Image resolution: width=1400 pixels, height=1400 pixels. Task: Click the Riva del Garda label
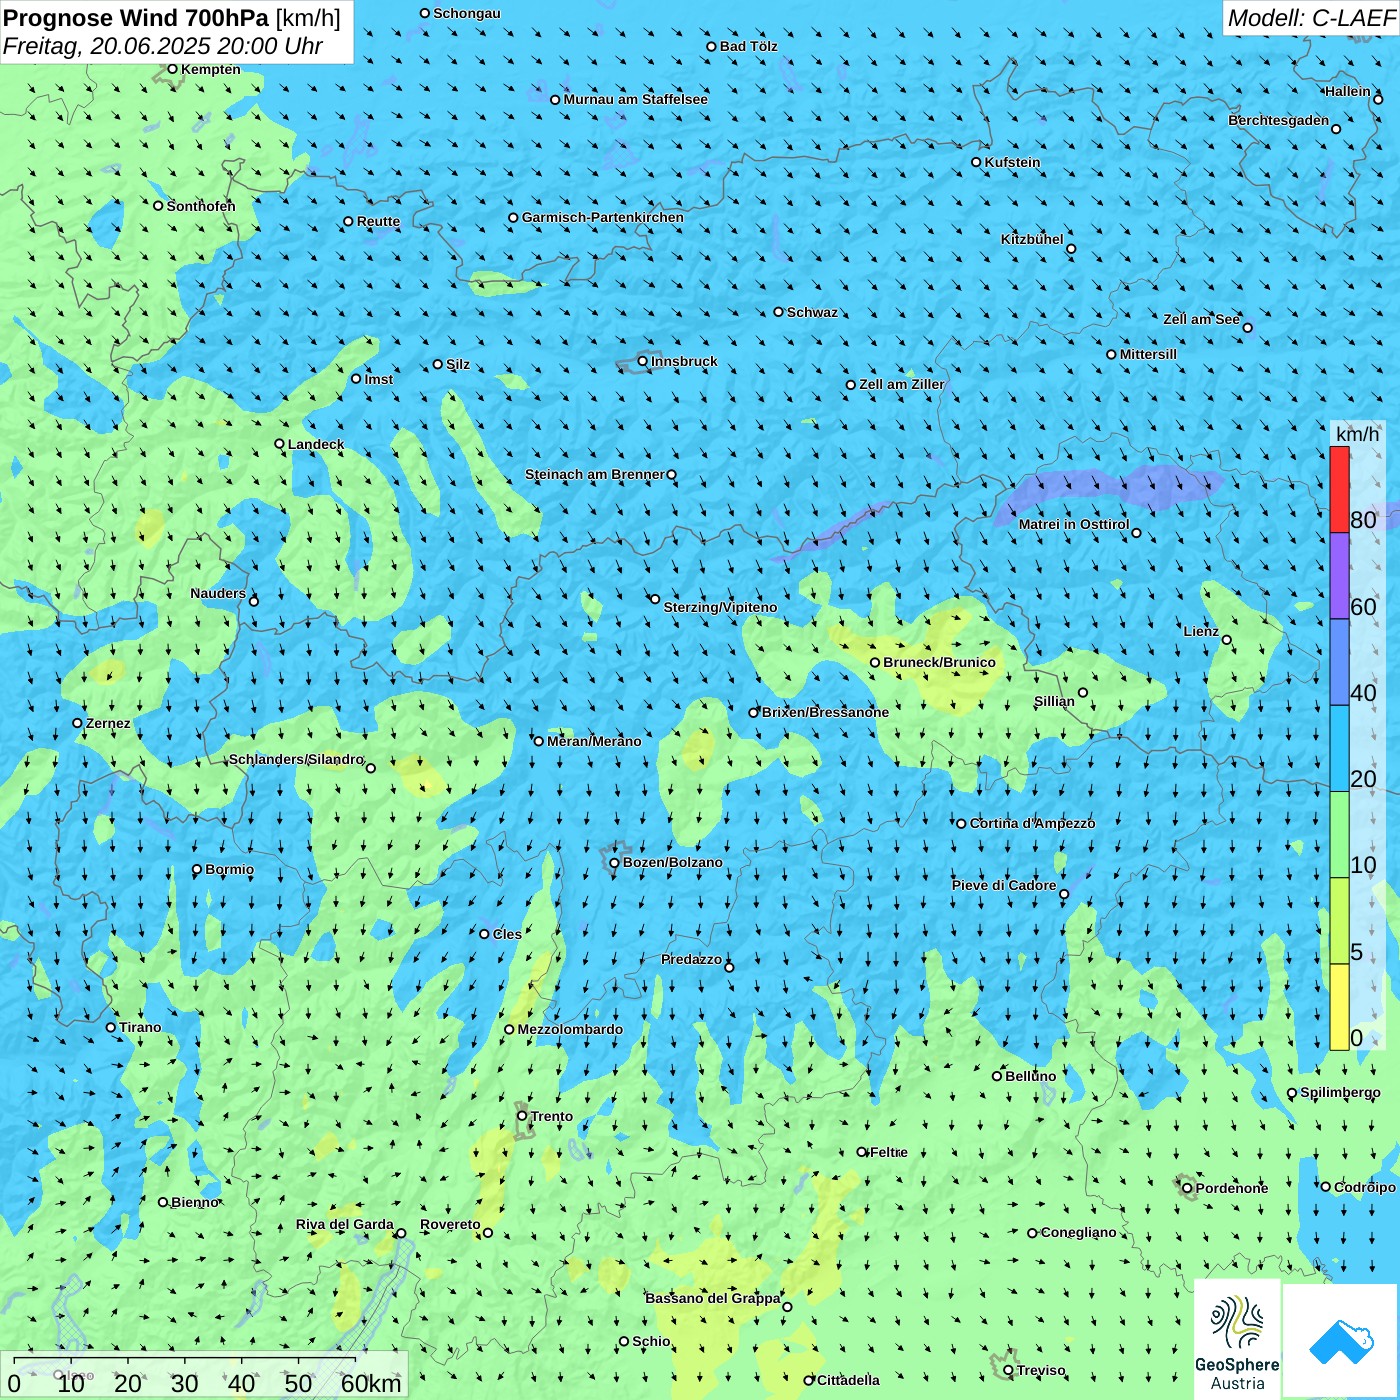click(344, 1224)
